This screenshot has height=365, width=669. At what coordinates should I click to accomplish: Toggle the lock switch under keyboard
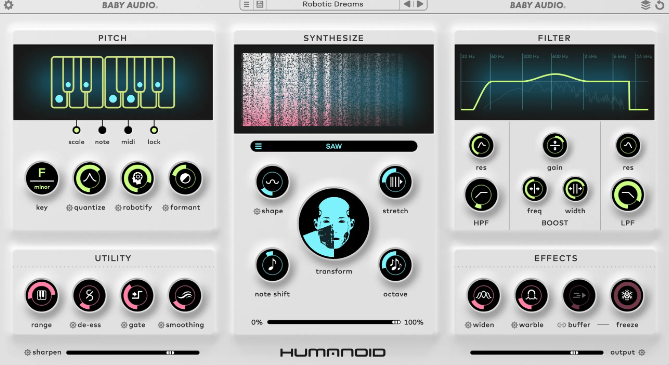154,130
